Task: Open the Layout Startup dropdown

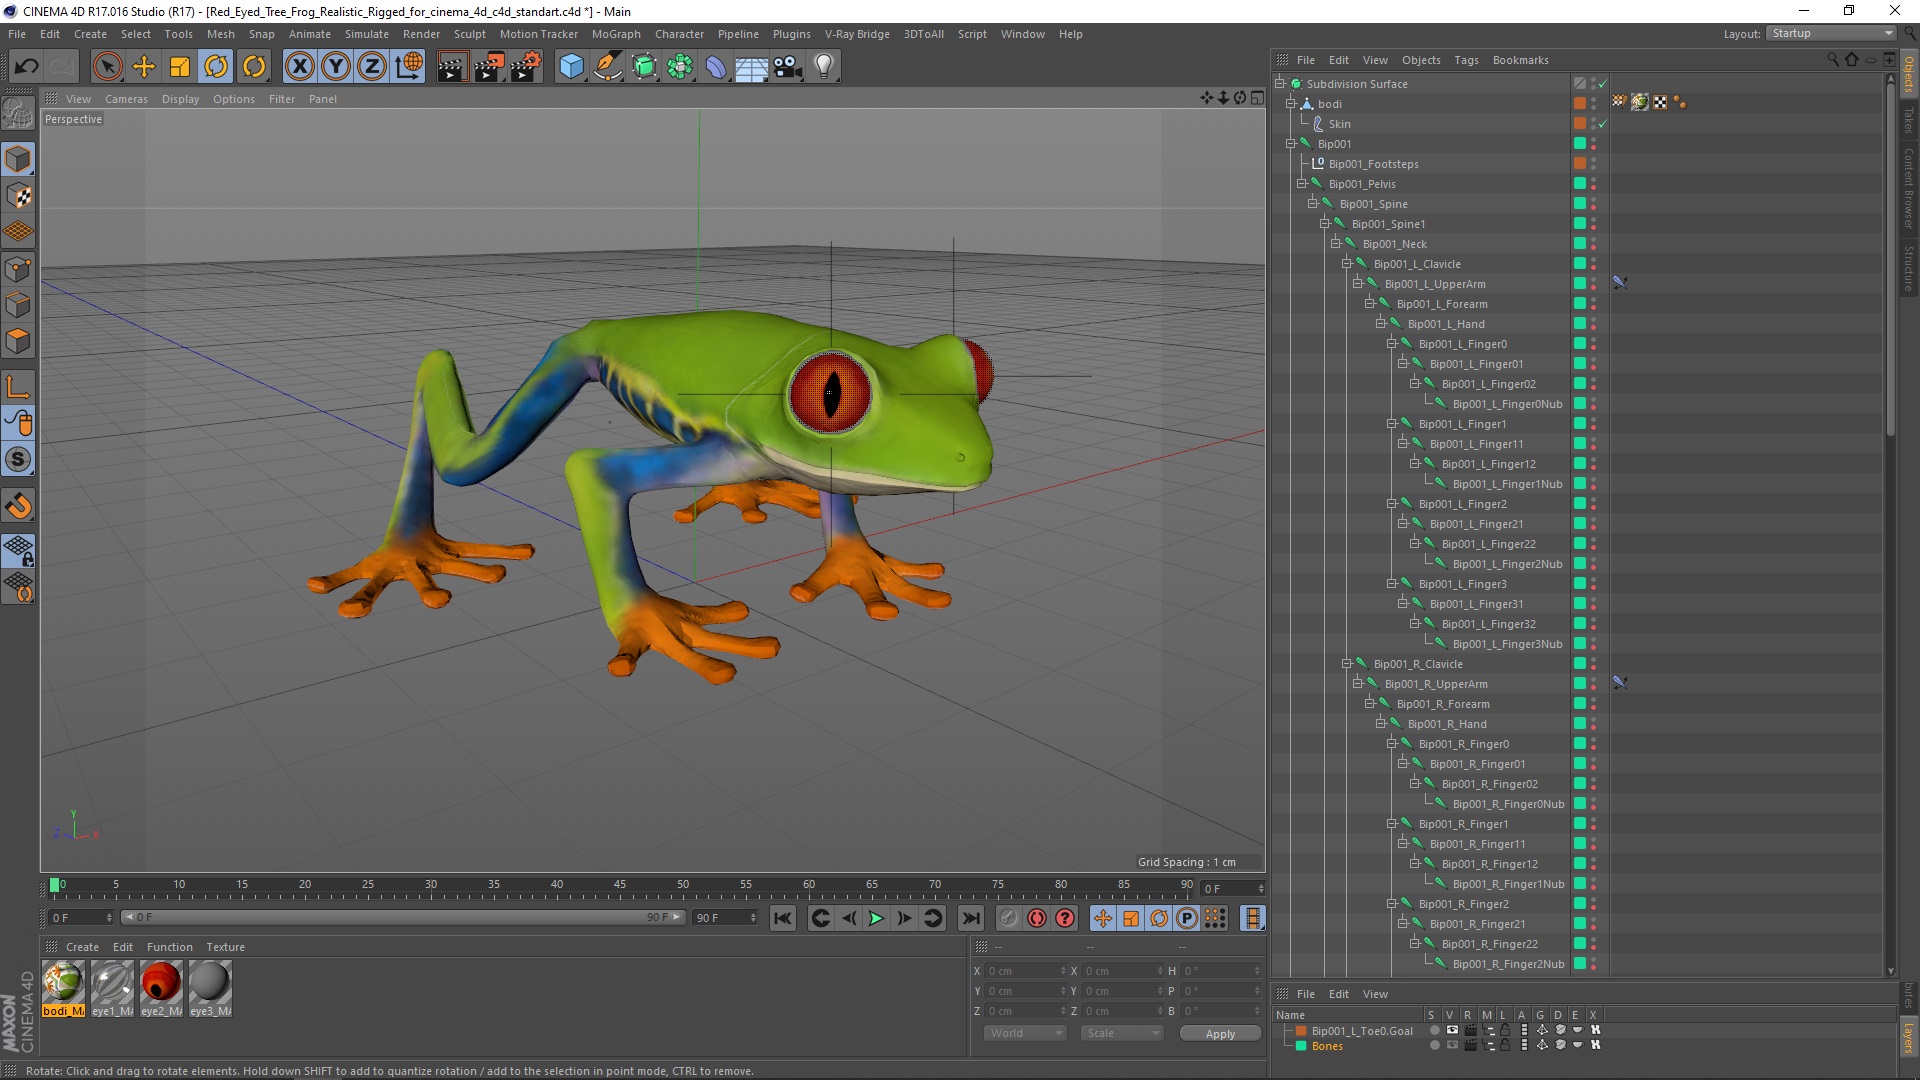Action: [1831, 33]
